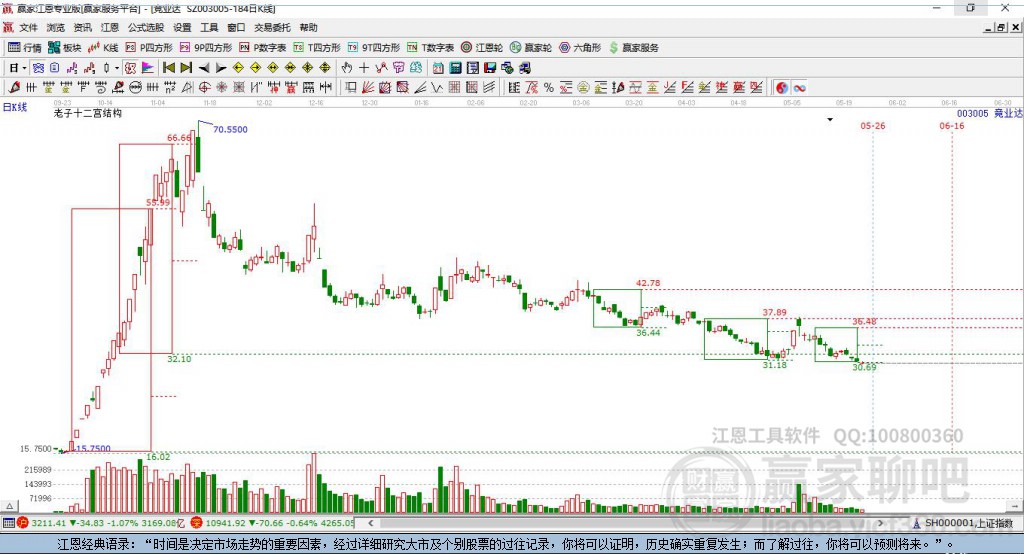
Task: Open the 资讯 menu
Action: point(82,27)
